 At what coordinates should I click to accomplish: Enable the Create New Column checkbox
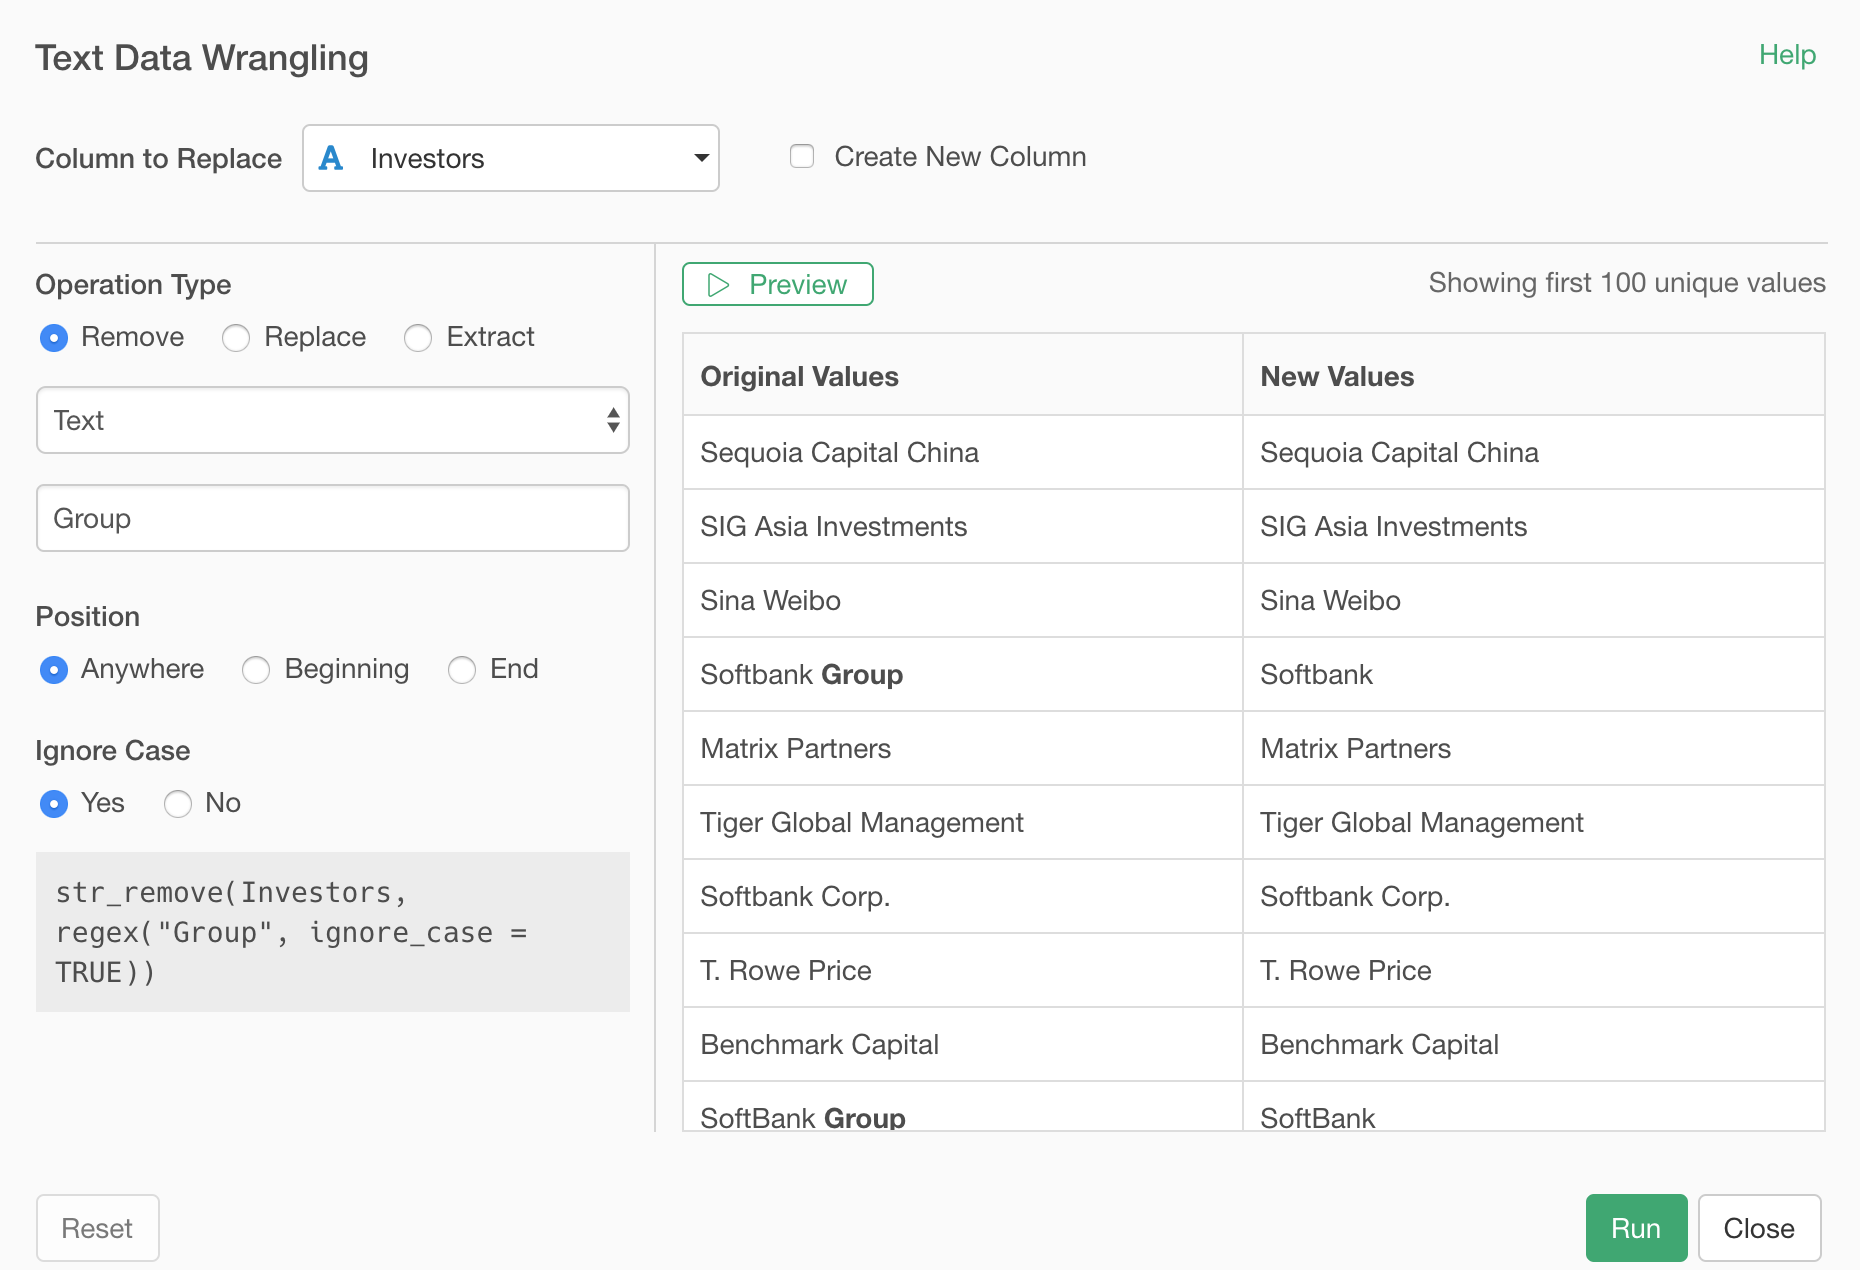(x=801, y=156)
